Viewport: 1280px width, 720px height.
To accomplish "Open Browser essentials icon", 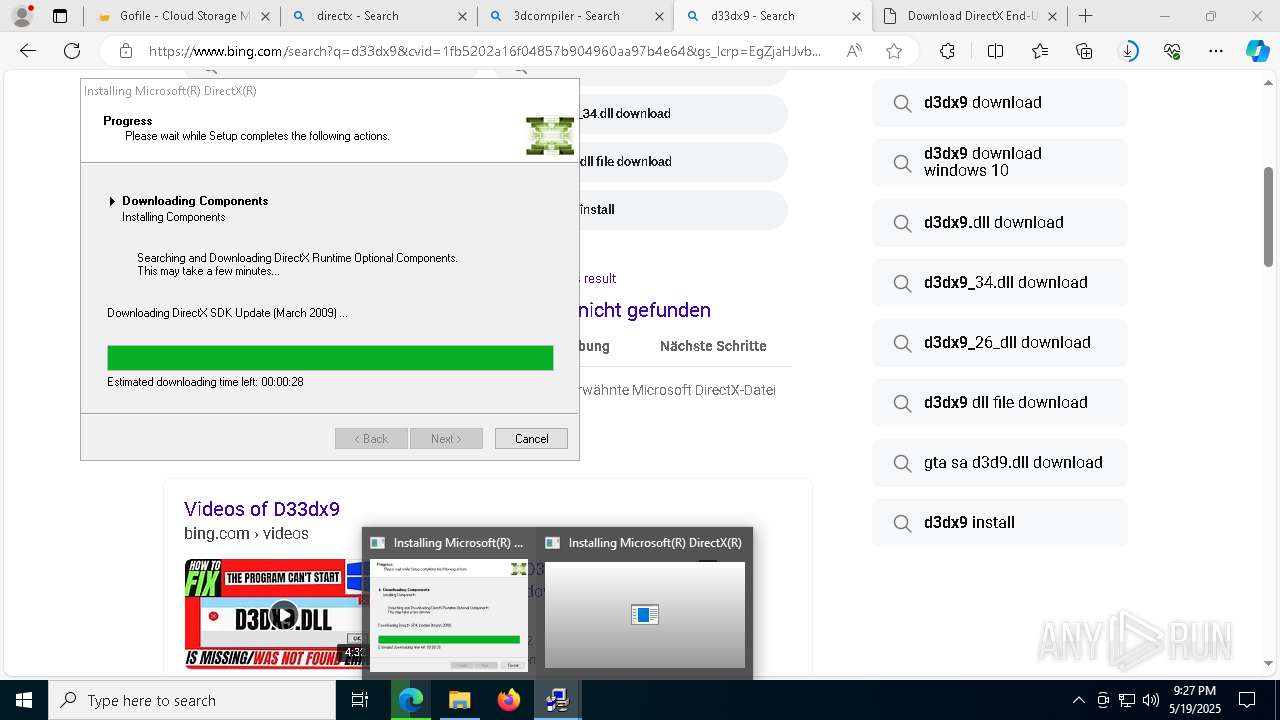I will (1172, 51).
